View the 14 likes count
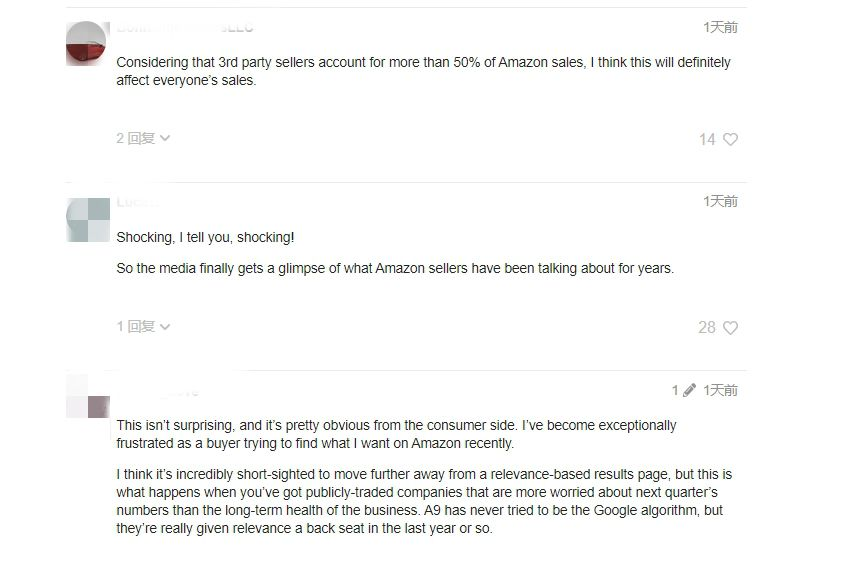This screenshot has height=564, width=854. click(x=707, y=139)
